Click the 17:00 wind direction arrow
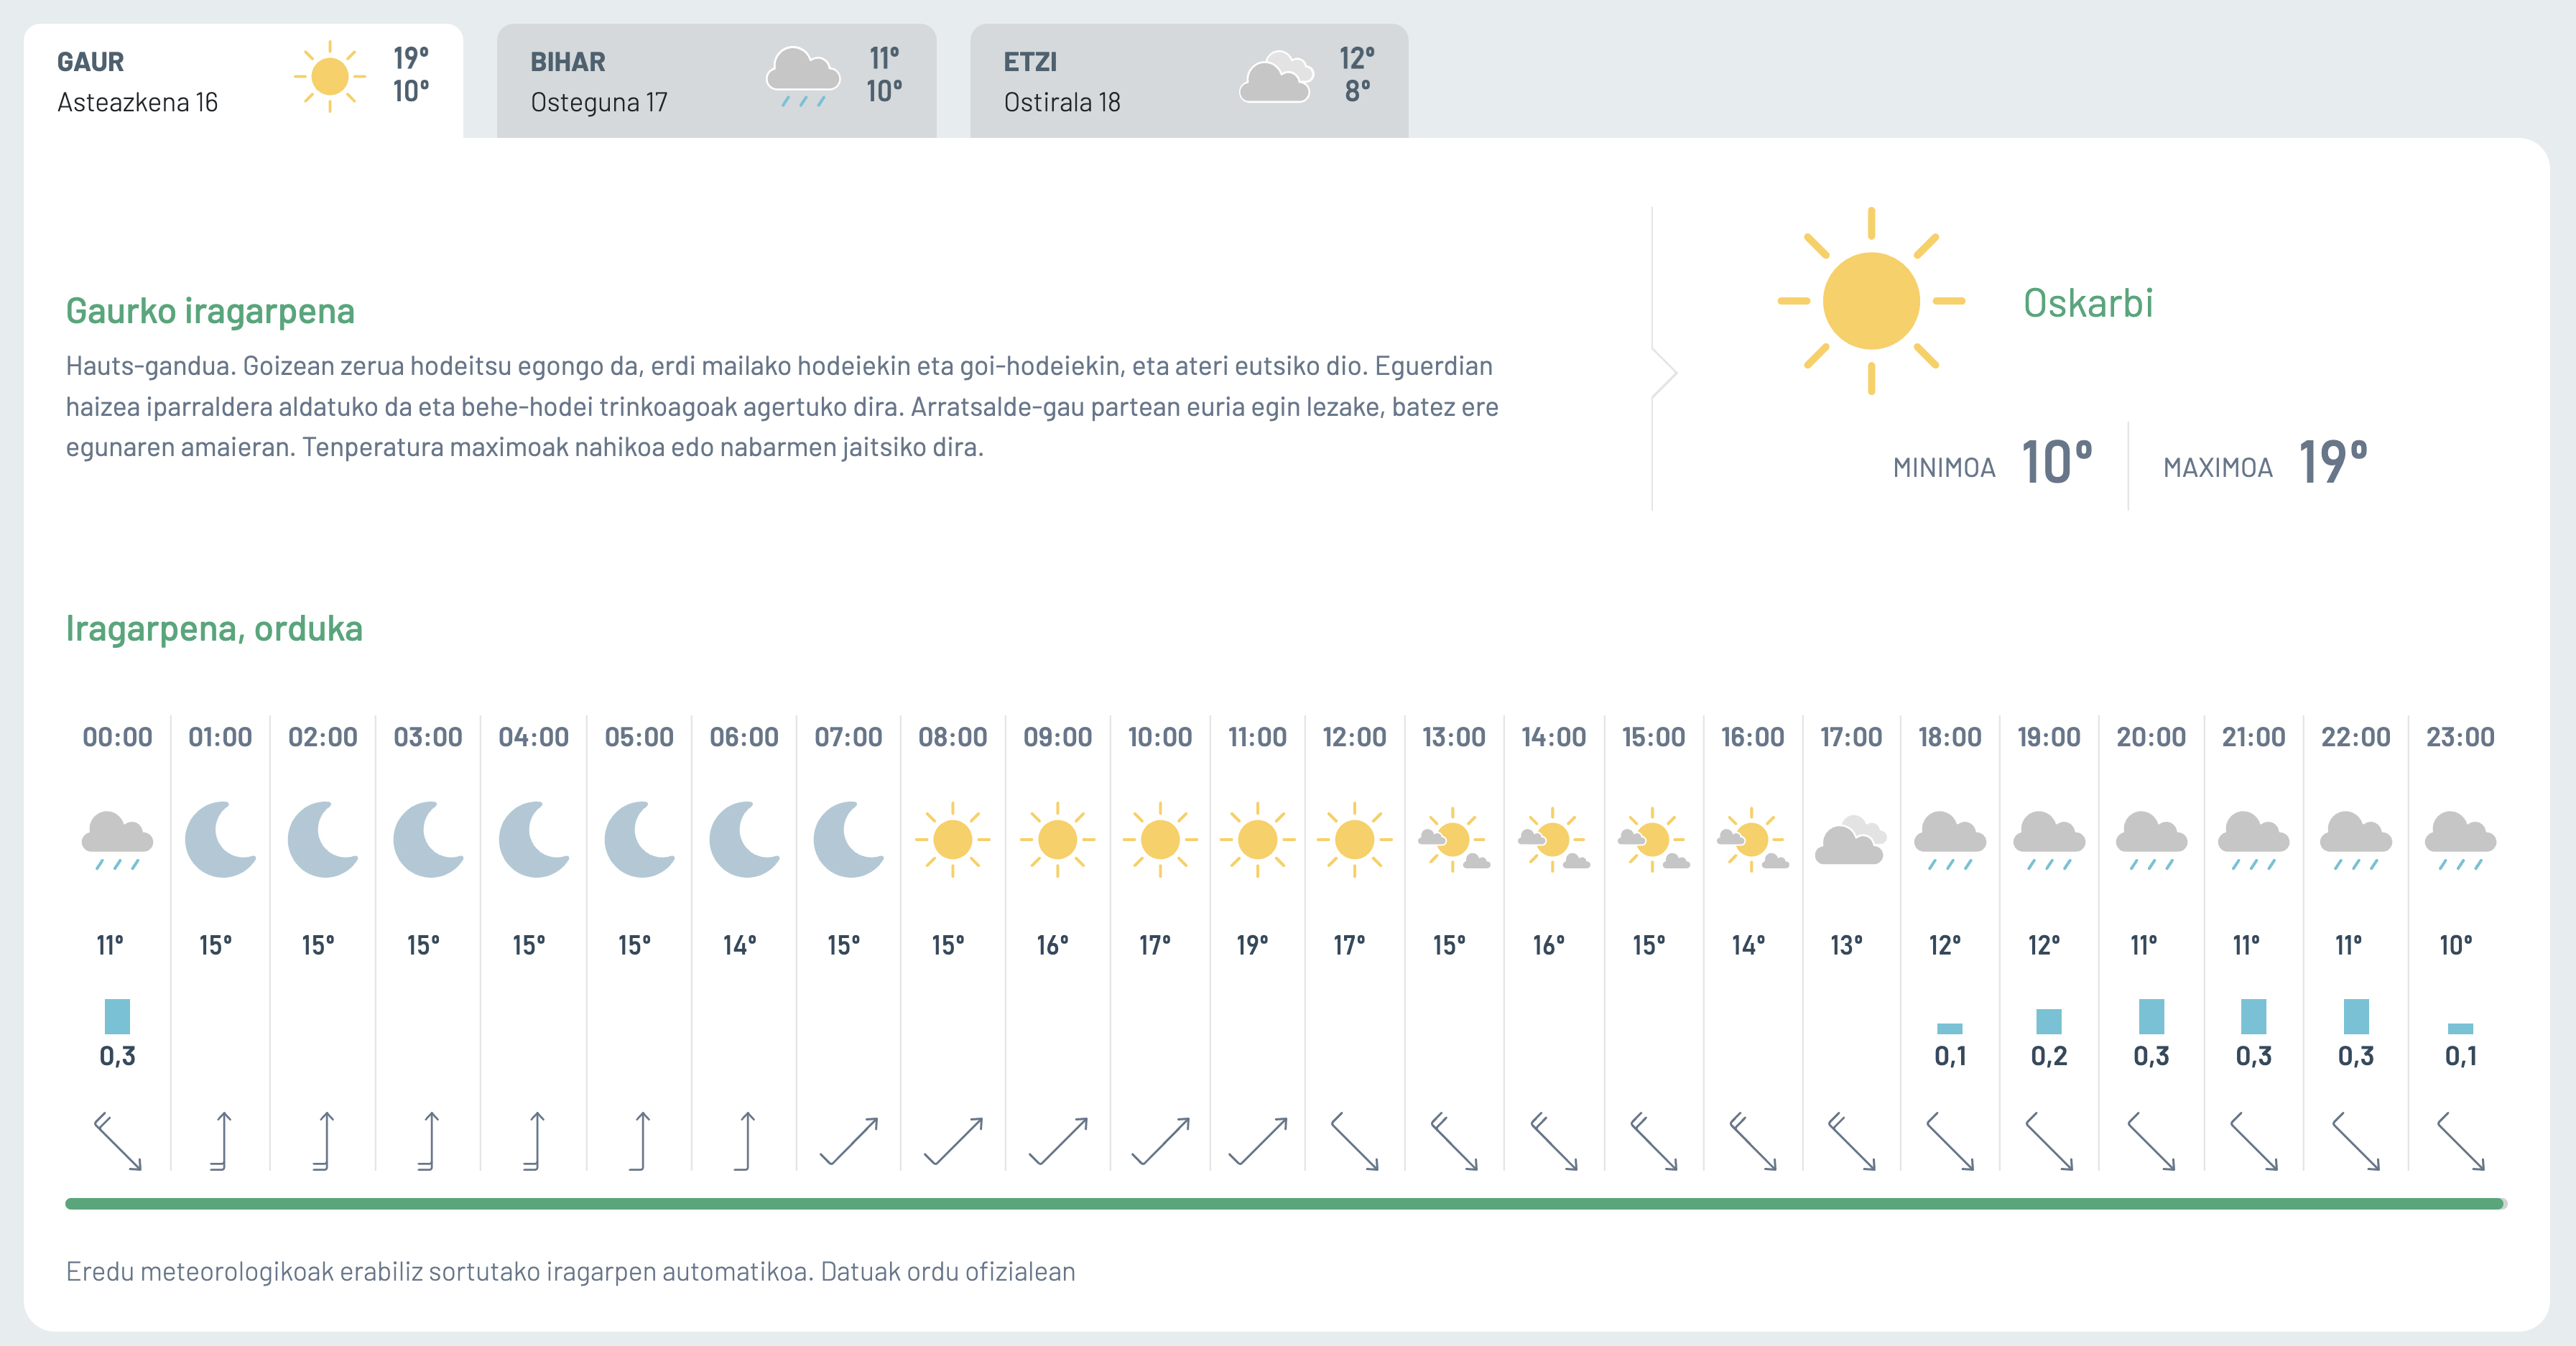The height and width of the screenshot is (1346, 2576). pos(1852,1141)
